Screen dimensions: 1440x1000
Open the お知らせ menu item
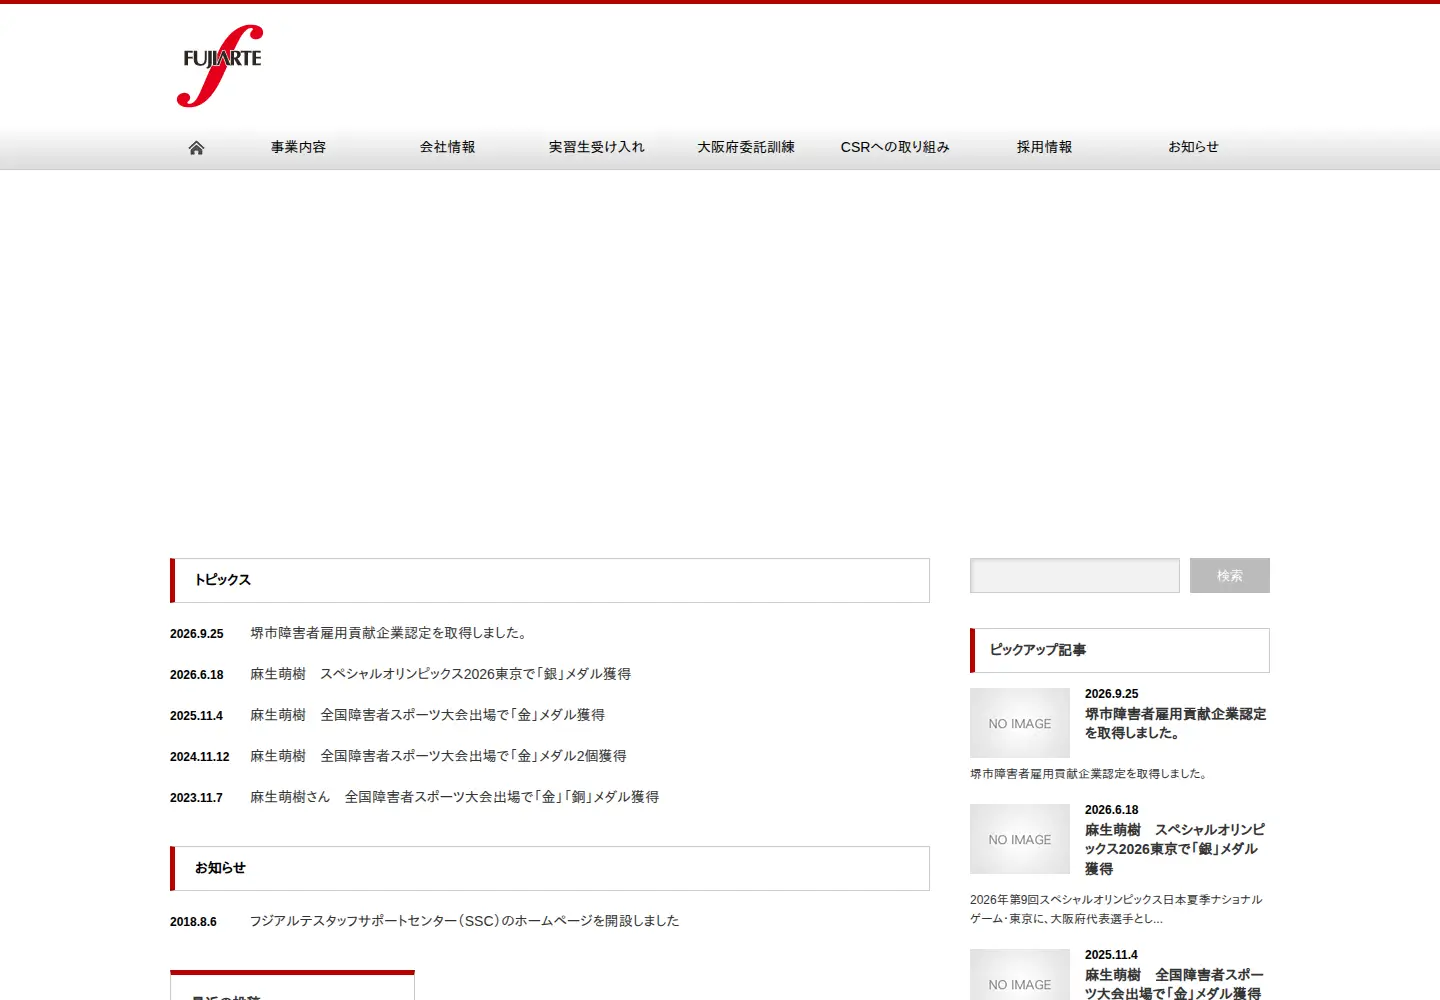[1193, 147]
